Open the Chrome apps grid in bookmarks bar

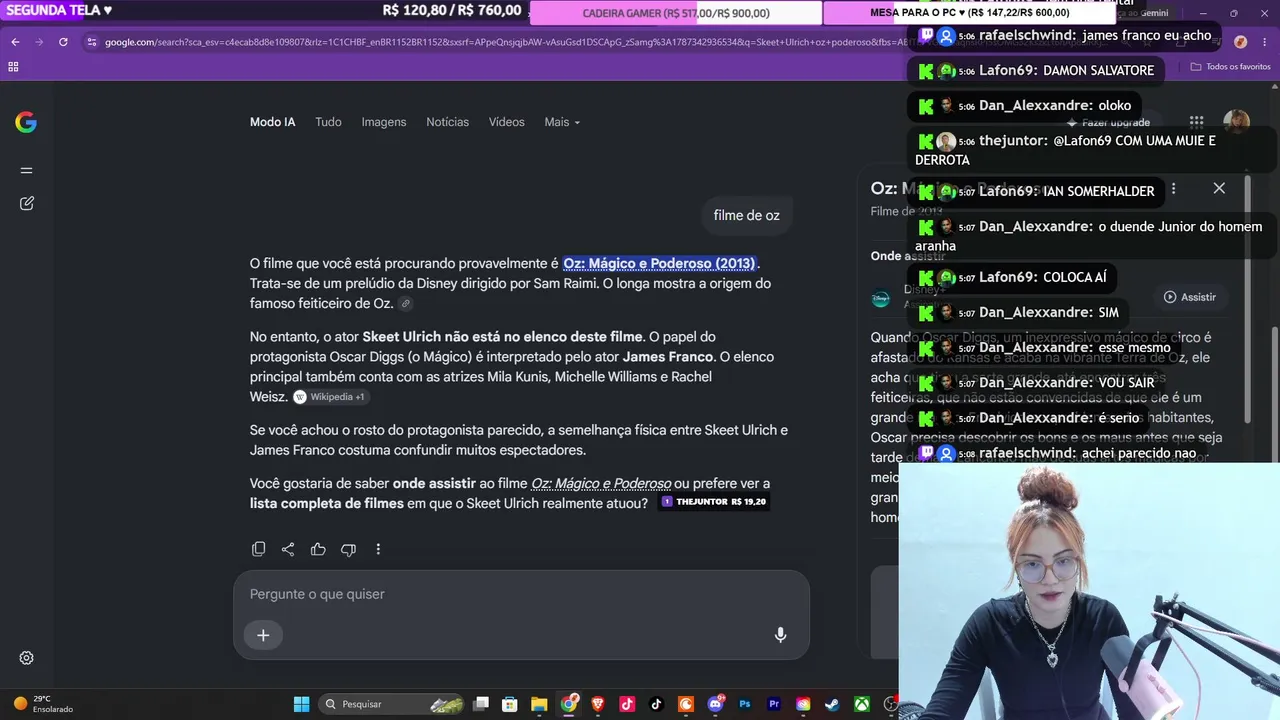click(13, 67)
